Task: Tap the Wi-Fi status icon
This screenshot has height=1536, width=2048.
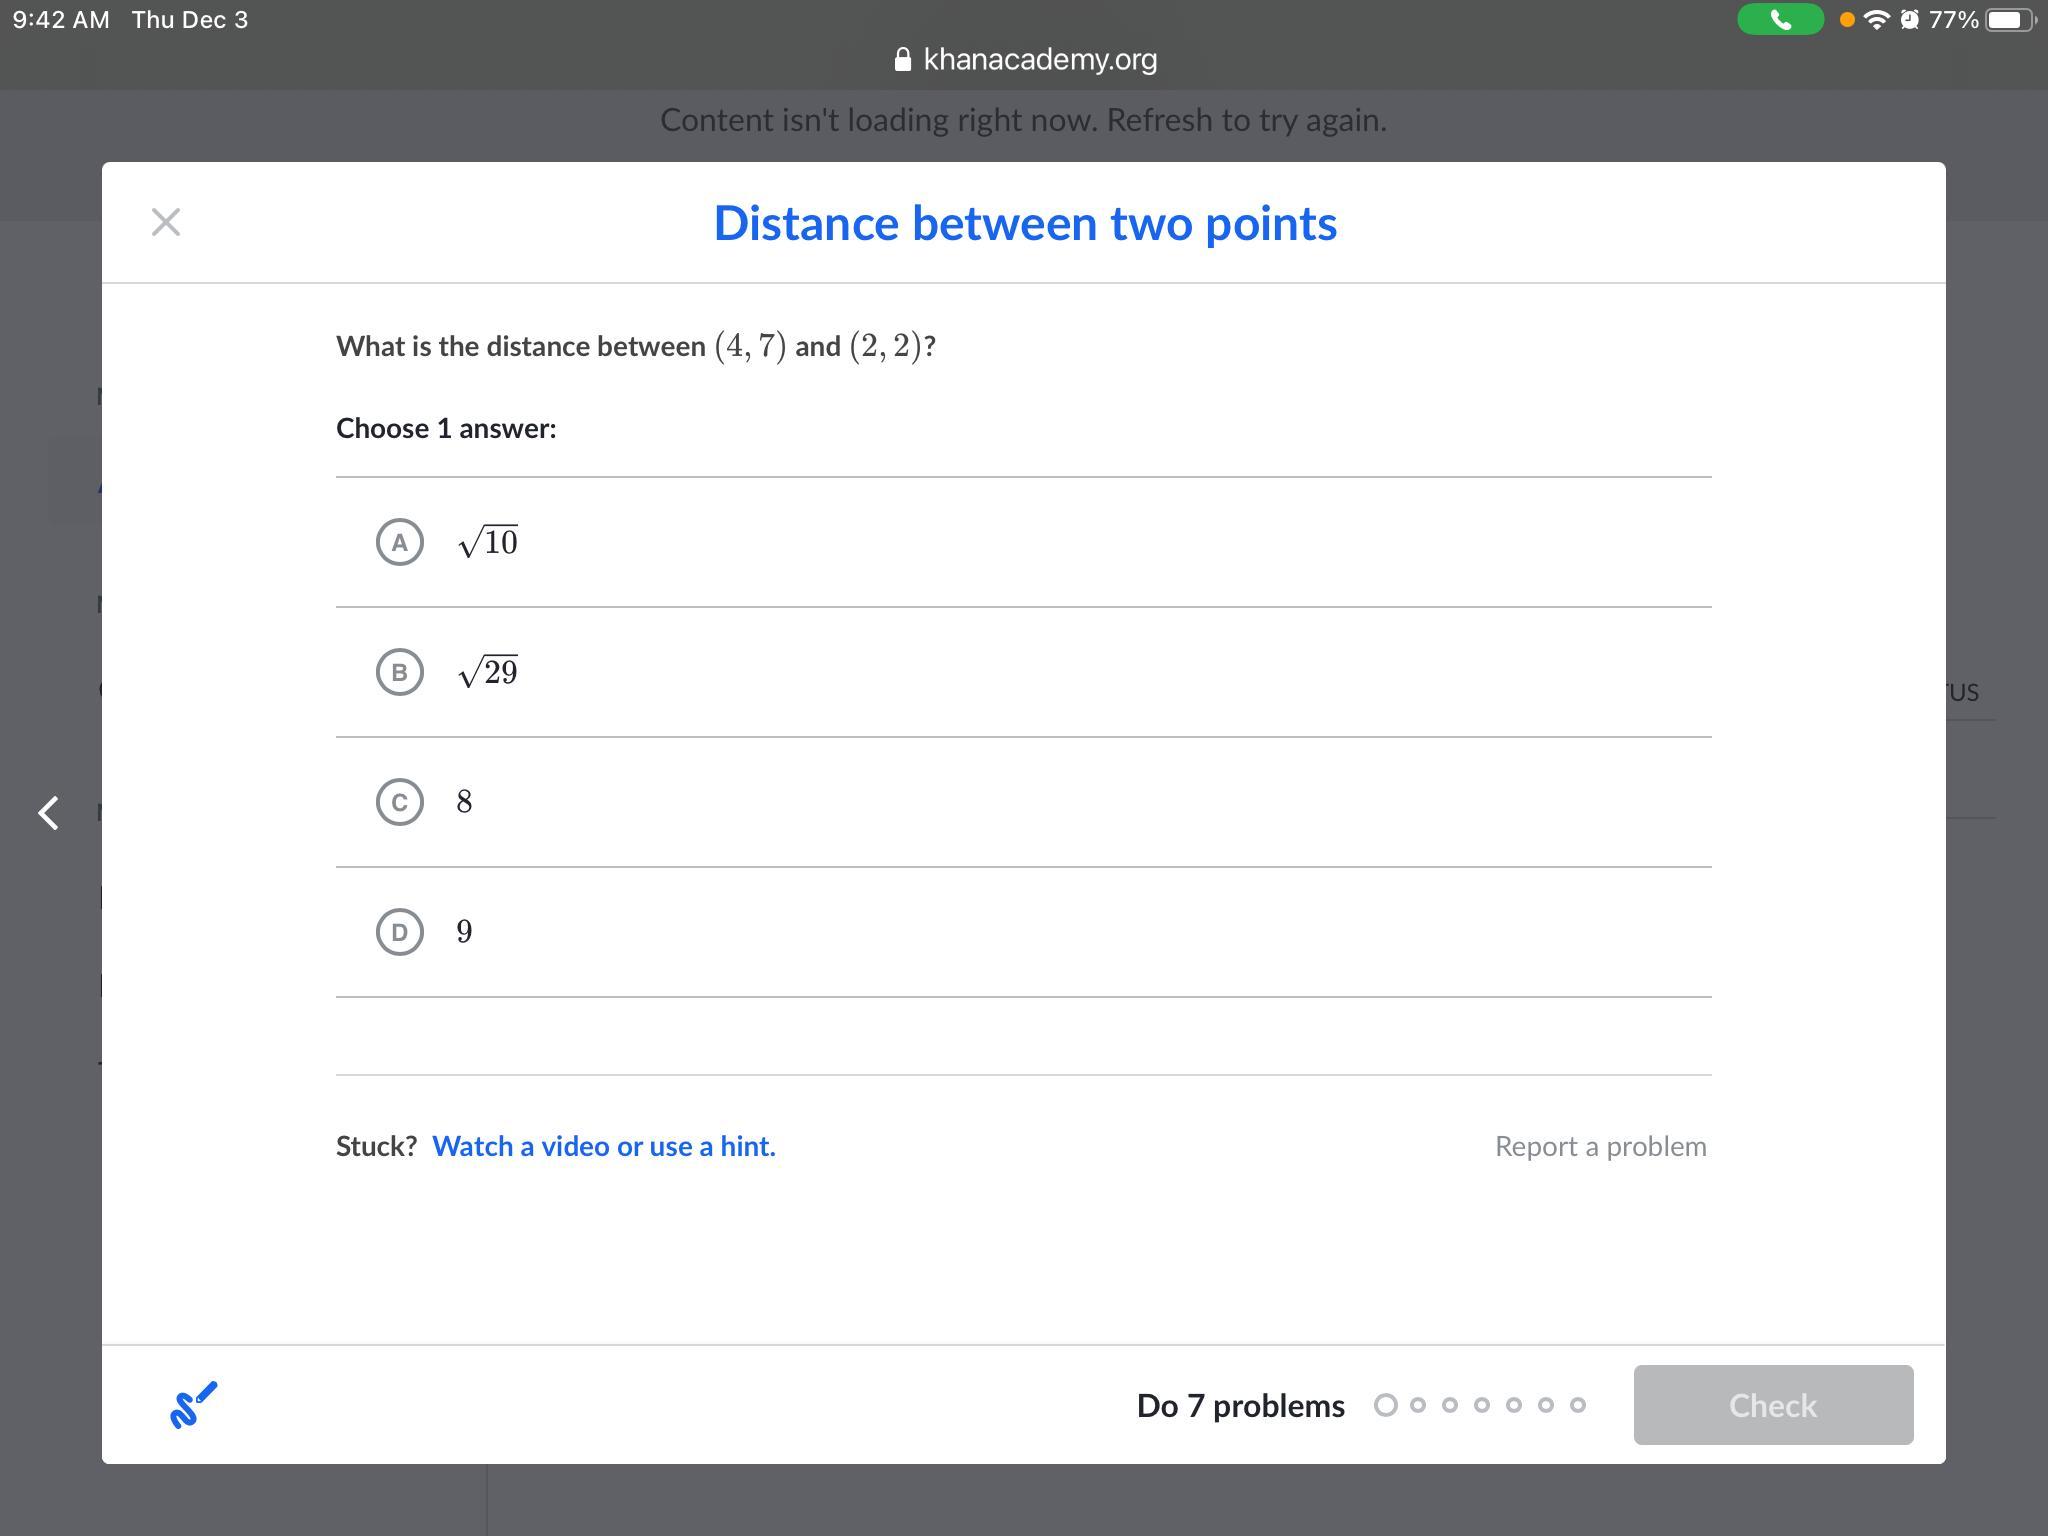Action: pyautogui.click(x=1877, y=20)
